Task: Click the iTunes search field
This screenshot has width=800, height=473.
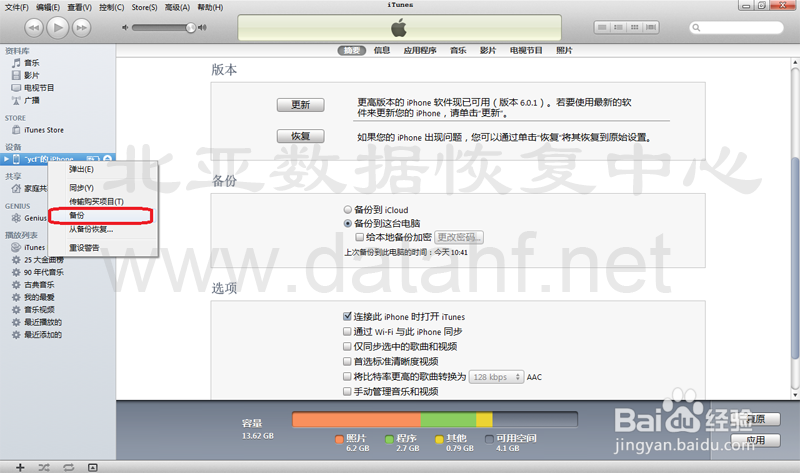Action: click(x=736, y=28)
